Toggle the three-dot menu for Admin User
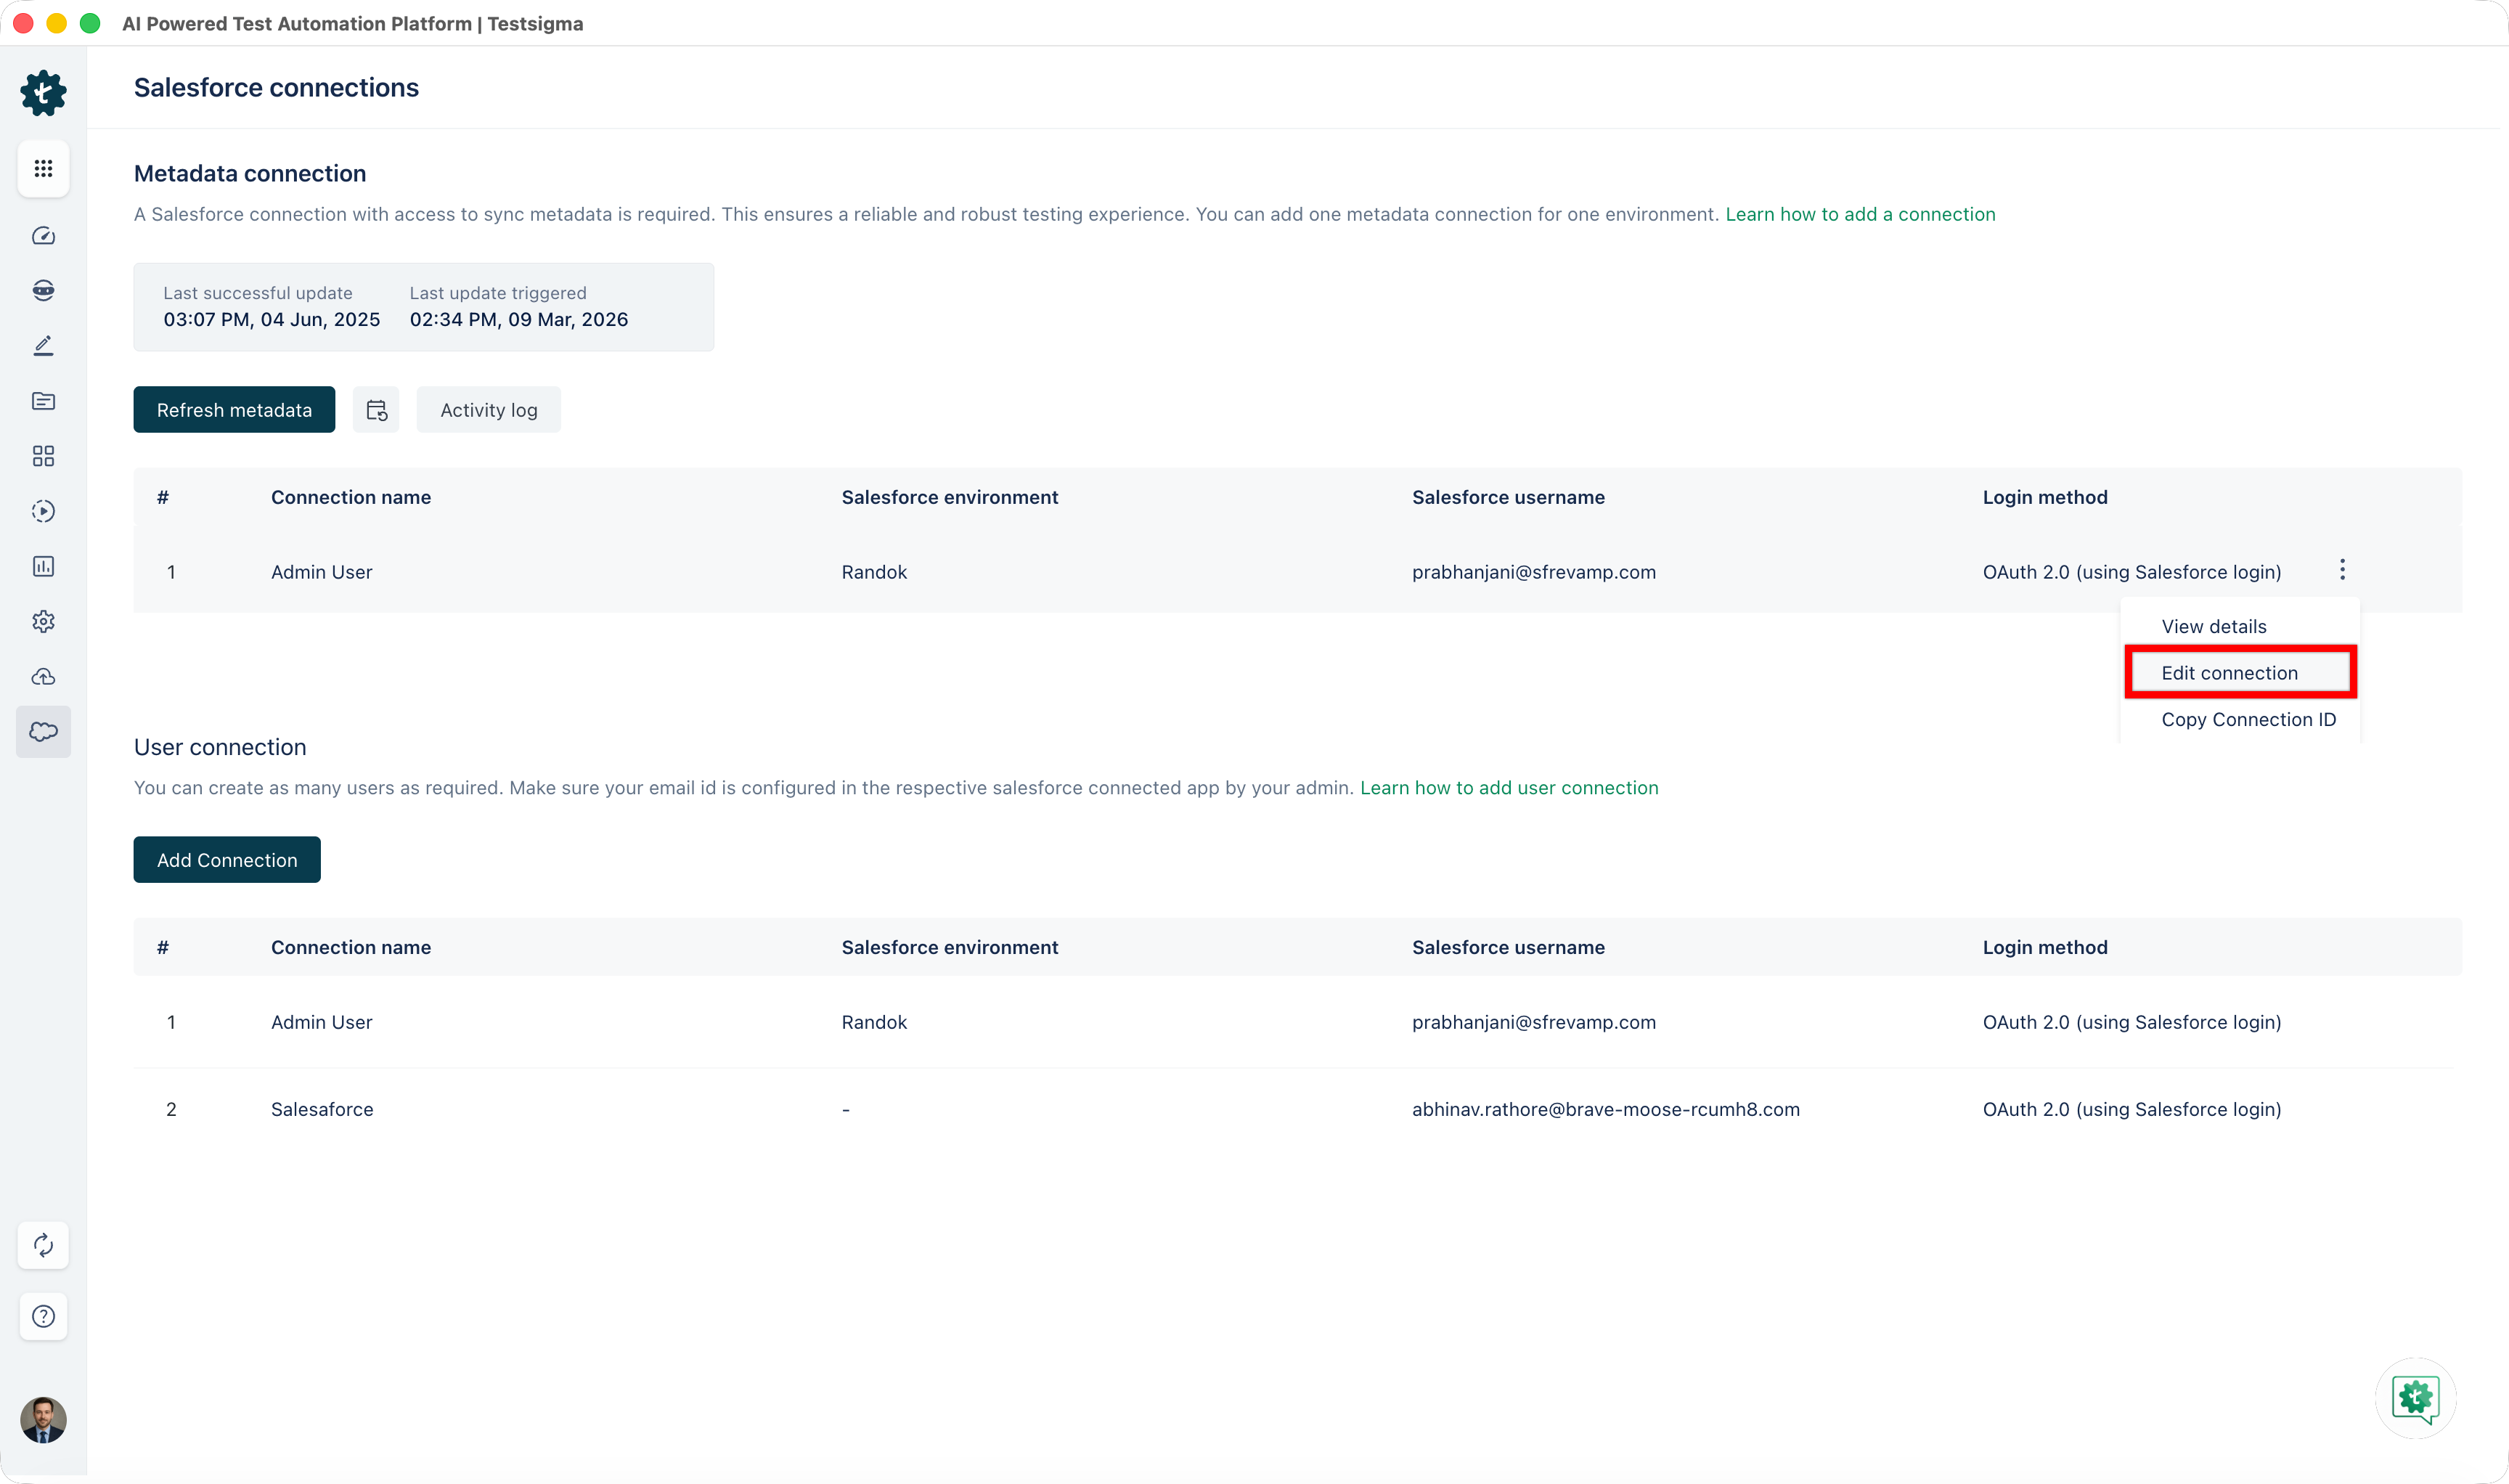 pos(2342,570)
